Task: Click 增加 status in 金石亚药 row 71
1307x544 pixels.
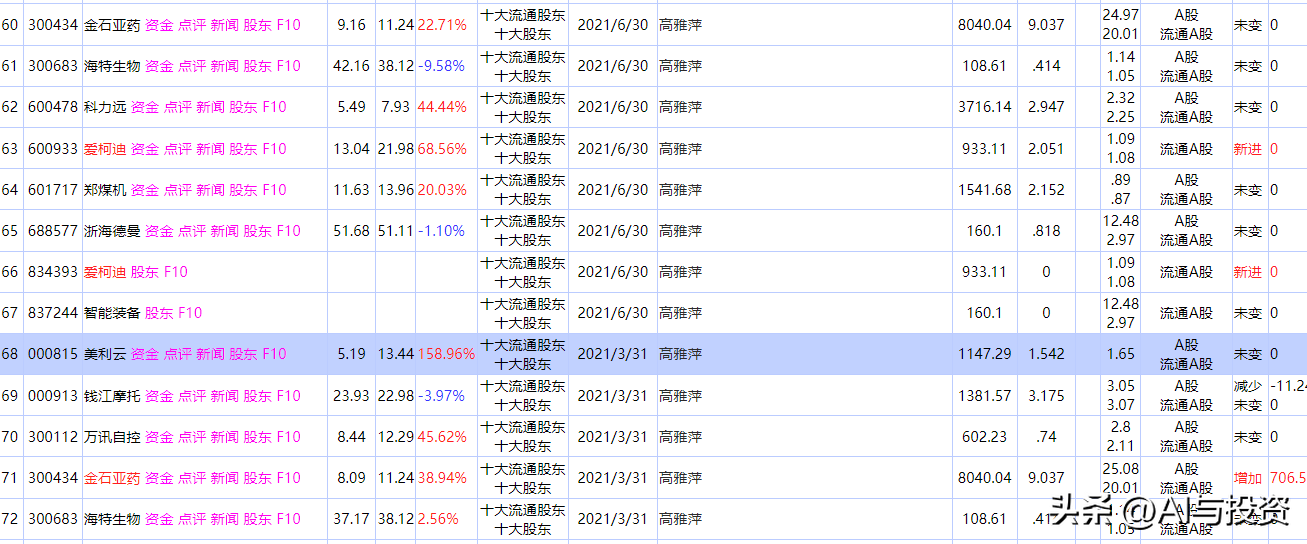Action: click(1248, 477)
